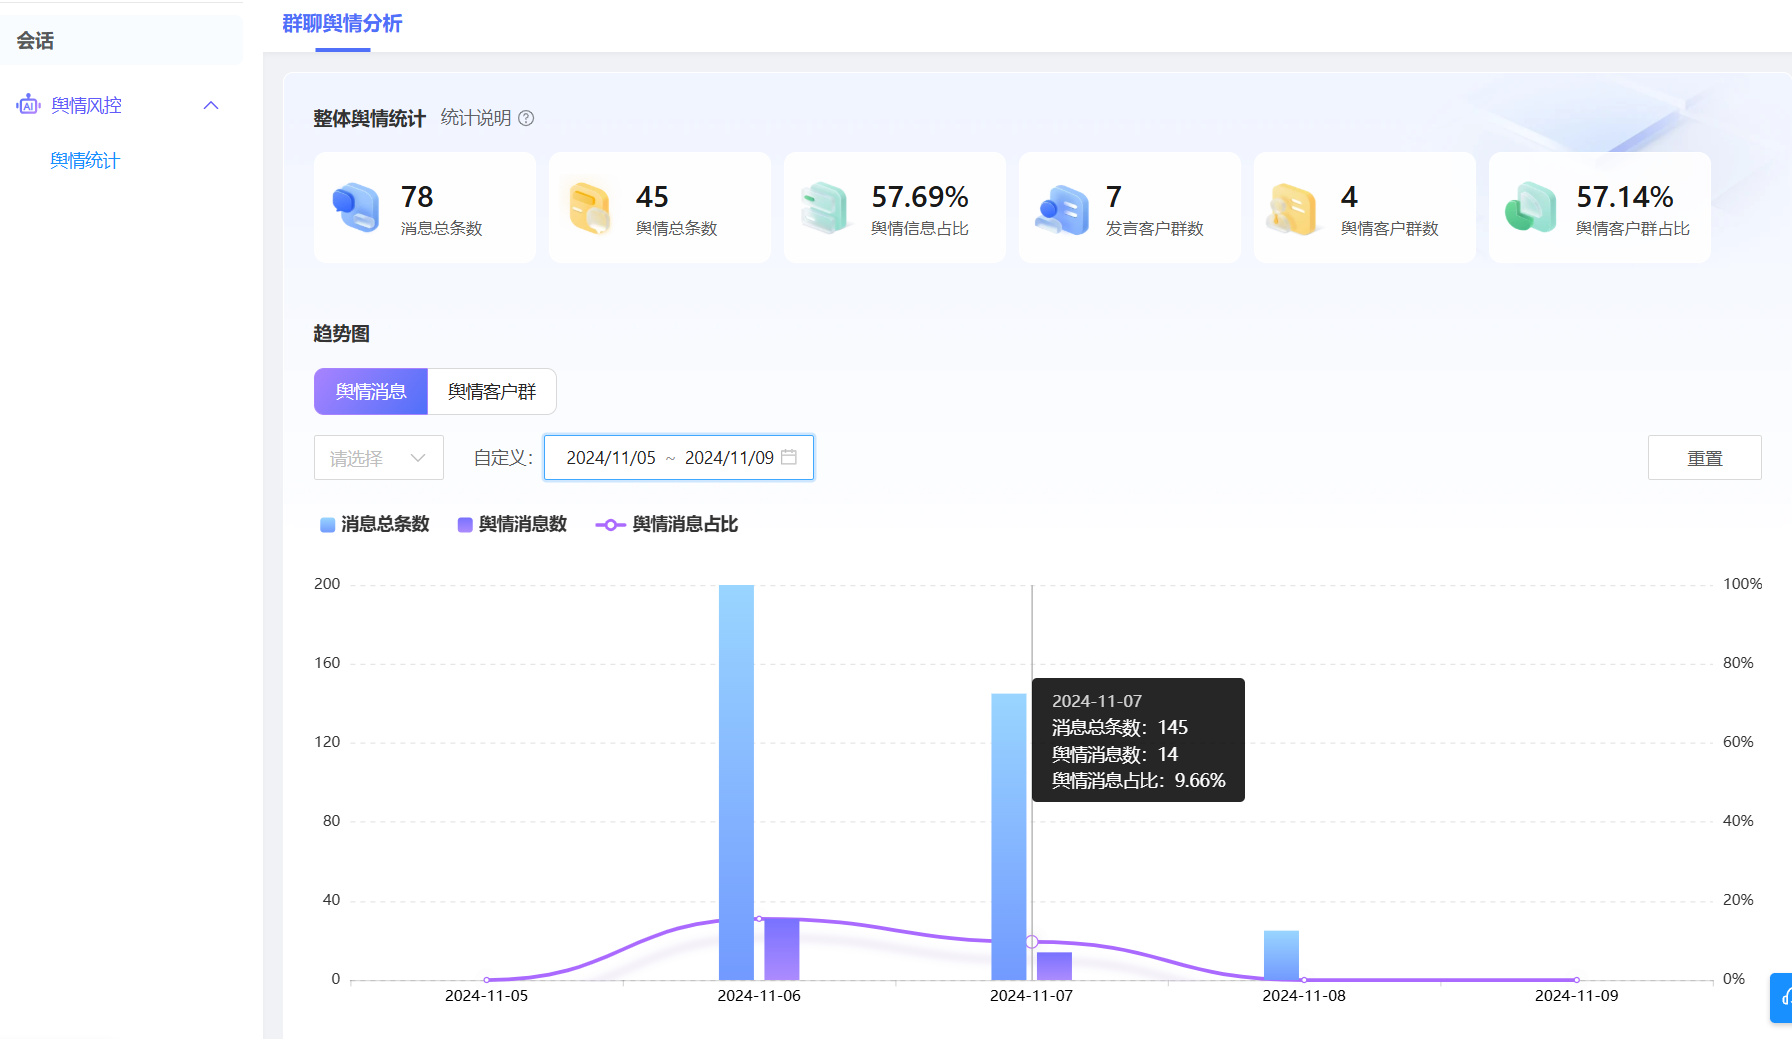The image size is (1792, 1039).
Task: Open the 统计说明 link text
Action: tap(476, 118)
